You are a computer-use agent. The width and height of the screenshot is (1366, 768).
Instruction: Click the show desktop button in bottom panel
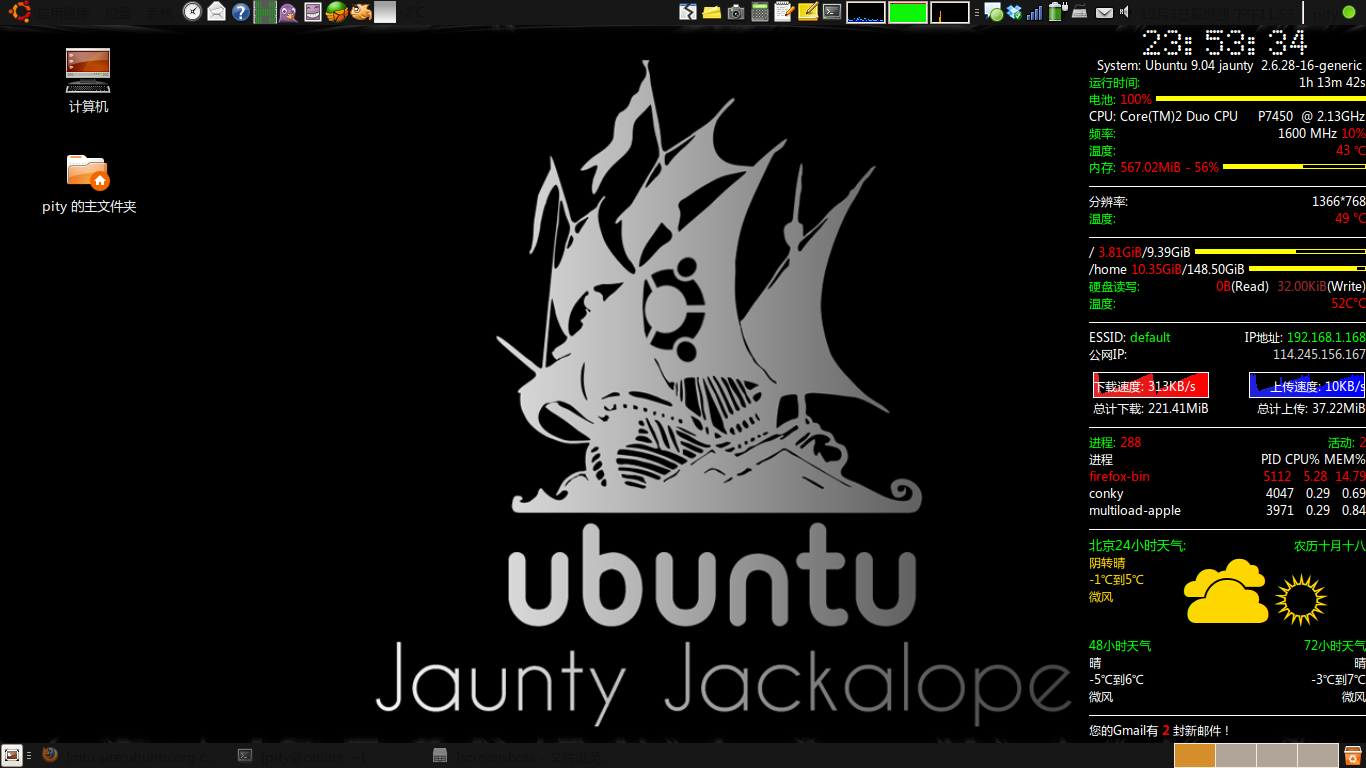[12, 755]
